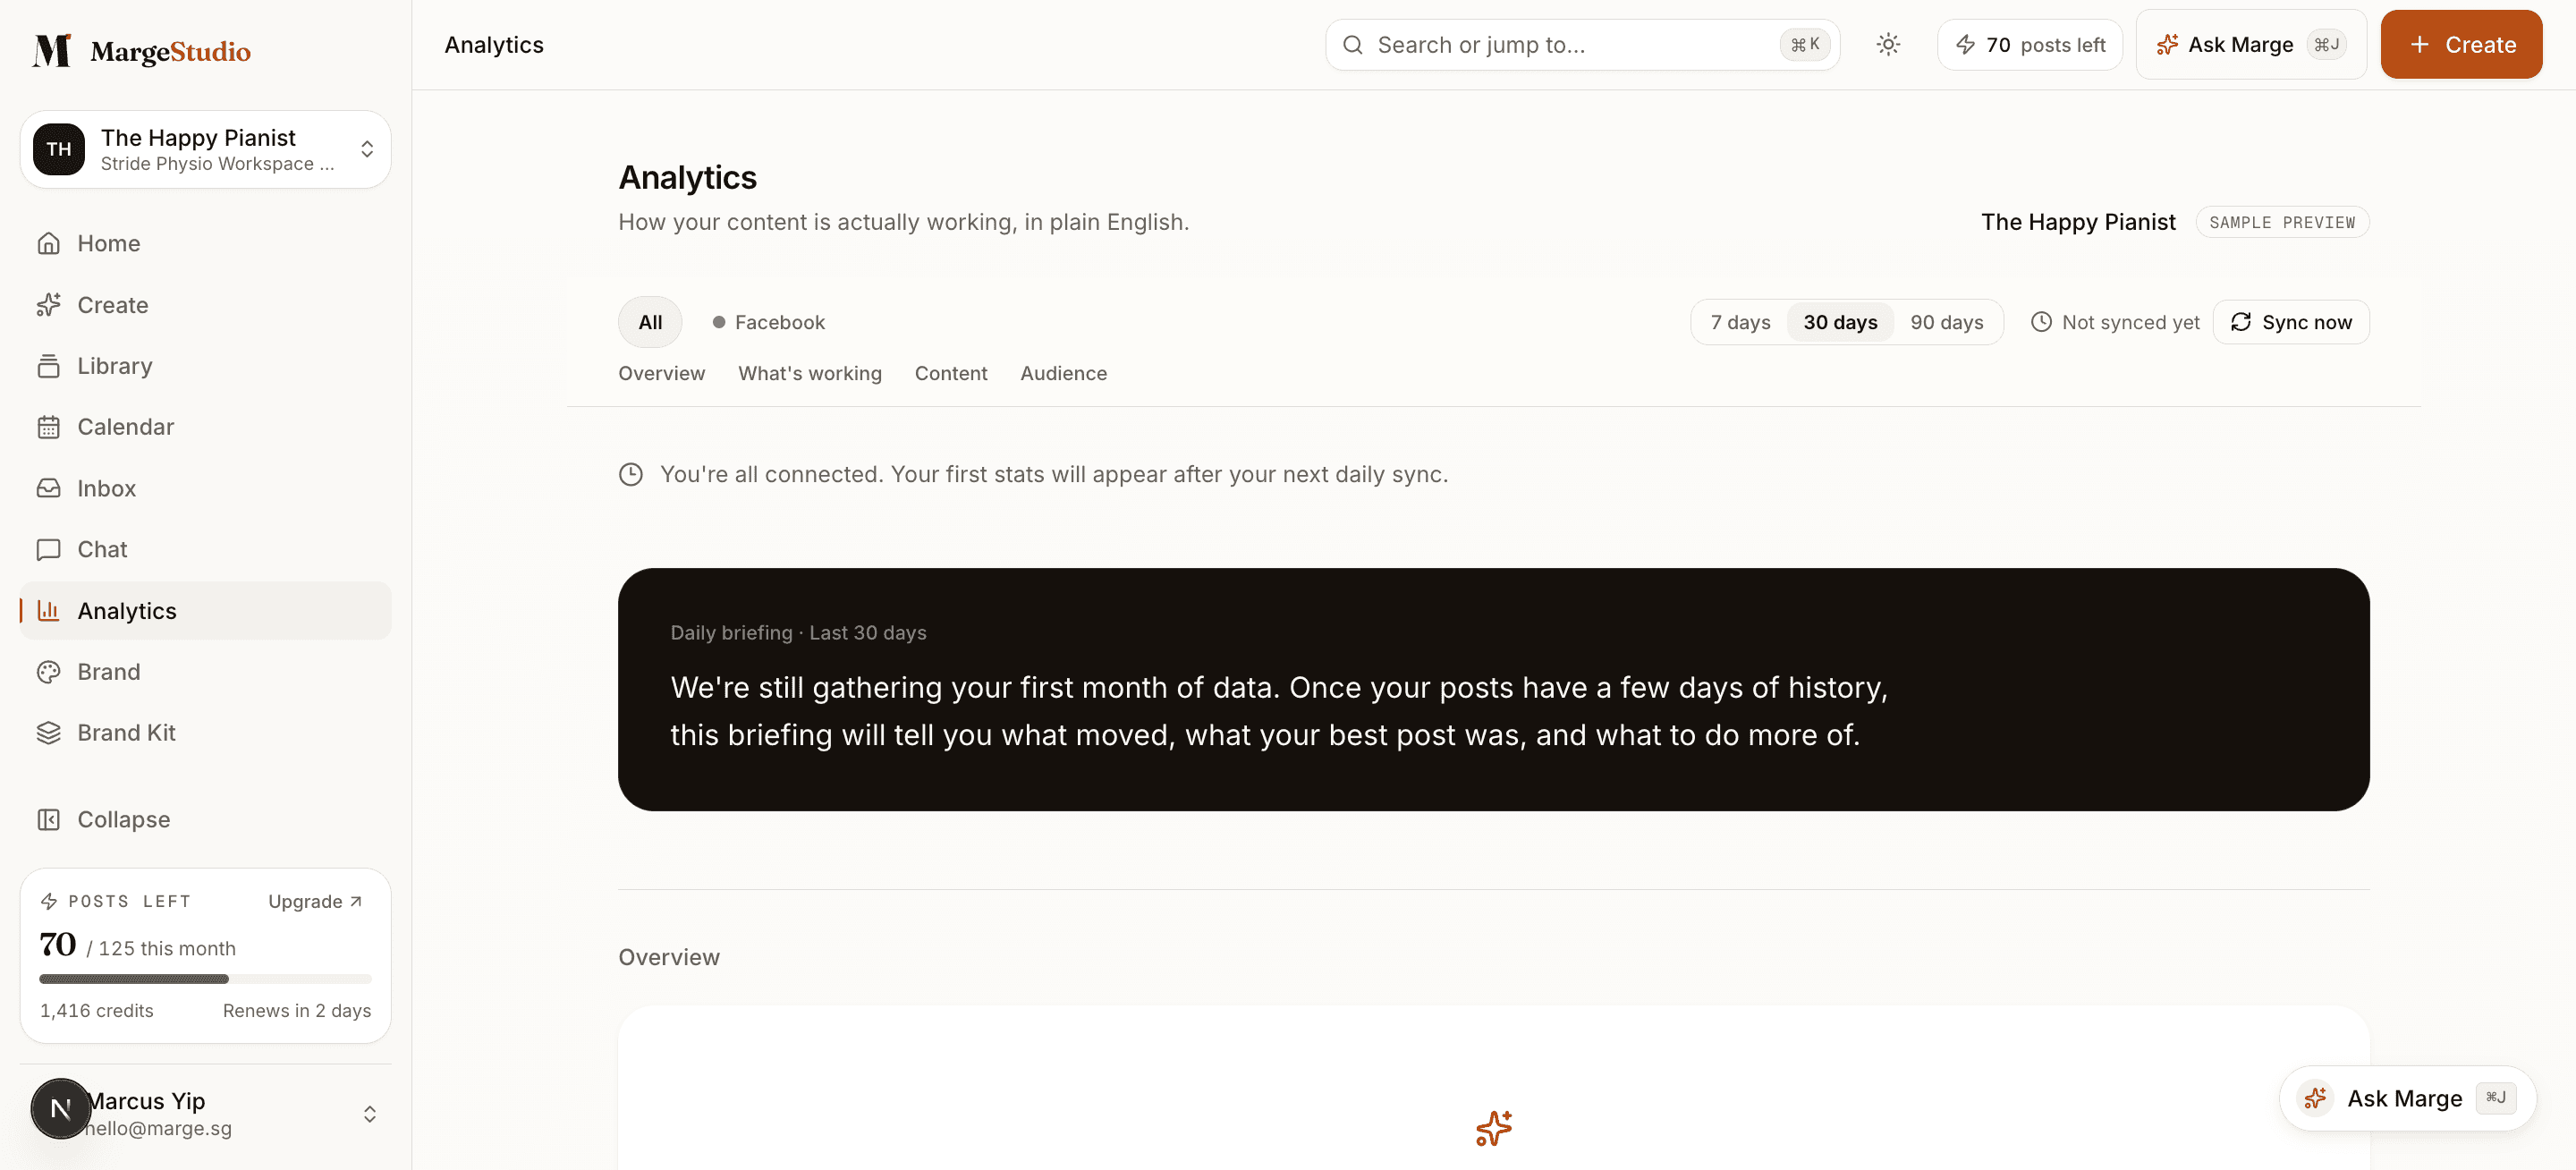Open the Home sidebar icon
The width and height of the screenshot is (2576, 1170).
(48, 243)
